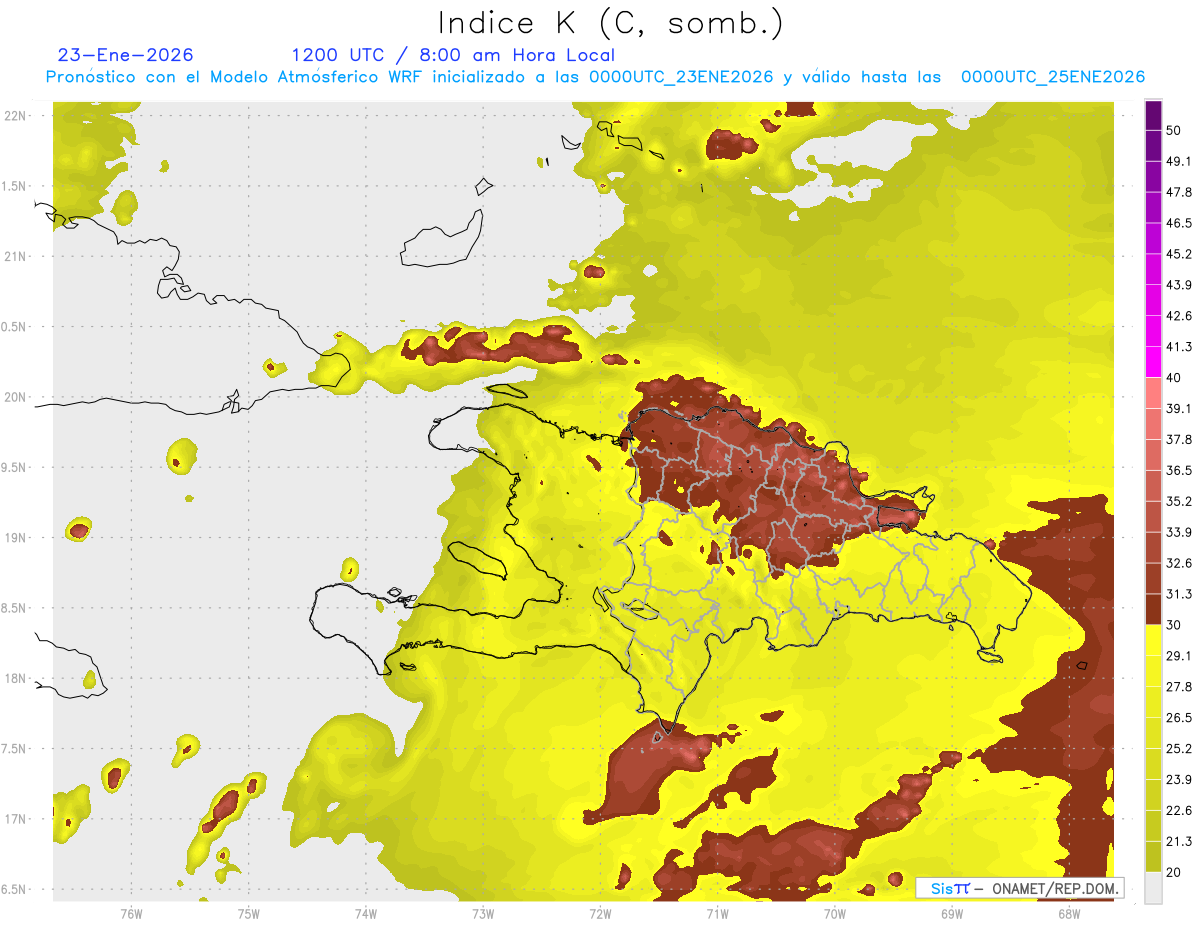Image resolution: width=1200 pixels, height=927 pixels.
Task: Select the dark brown swatch between 31.3 and 30
Action: point(1153,609)
